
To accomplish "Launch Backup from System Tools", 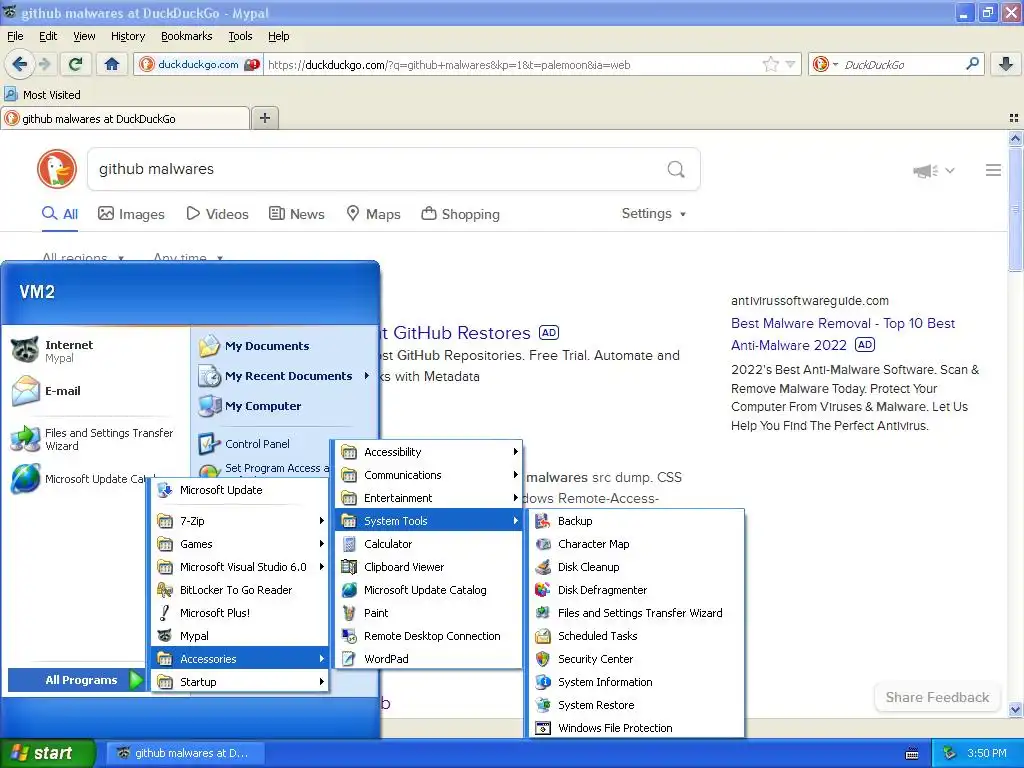I will [634, 521].
